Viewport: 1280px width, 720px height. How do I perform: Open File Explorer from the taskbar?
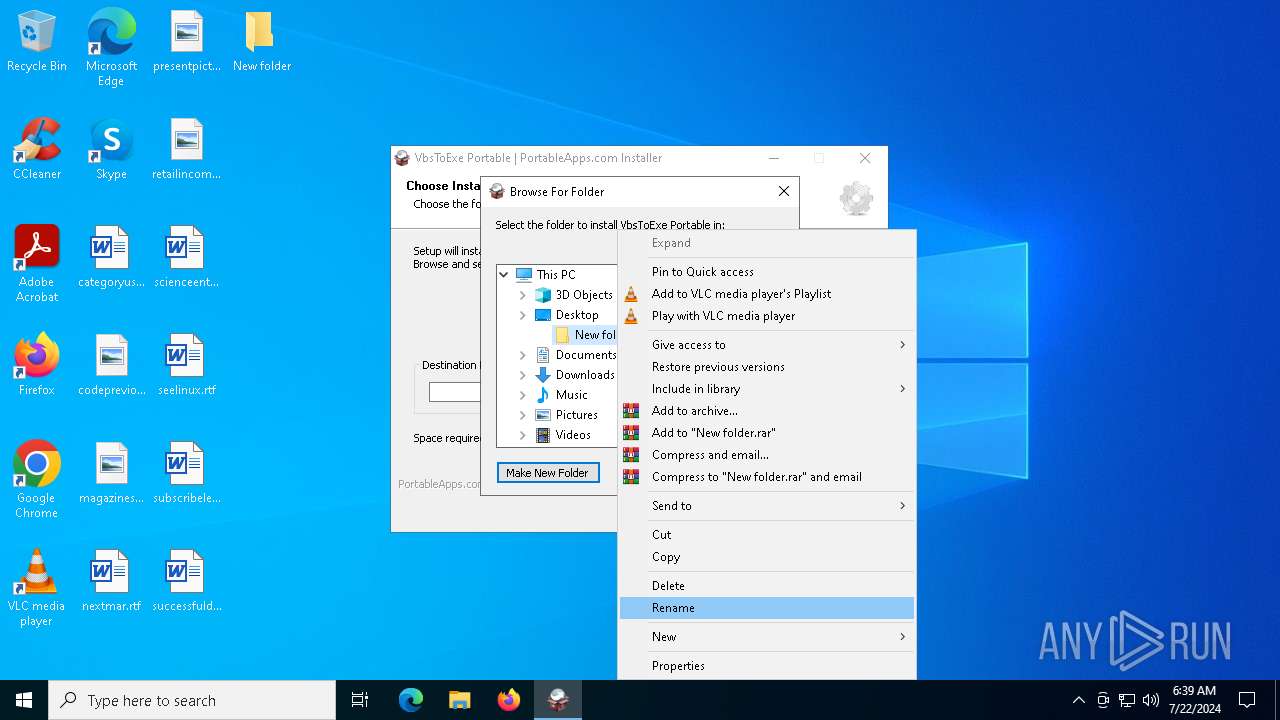[460, 700]
